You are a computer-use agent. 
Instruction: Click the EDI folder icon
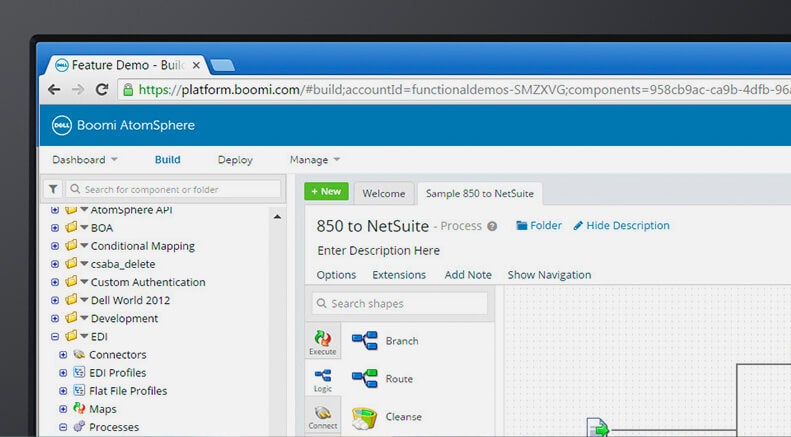tap(71, 336)
